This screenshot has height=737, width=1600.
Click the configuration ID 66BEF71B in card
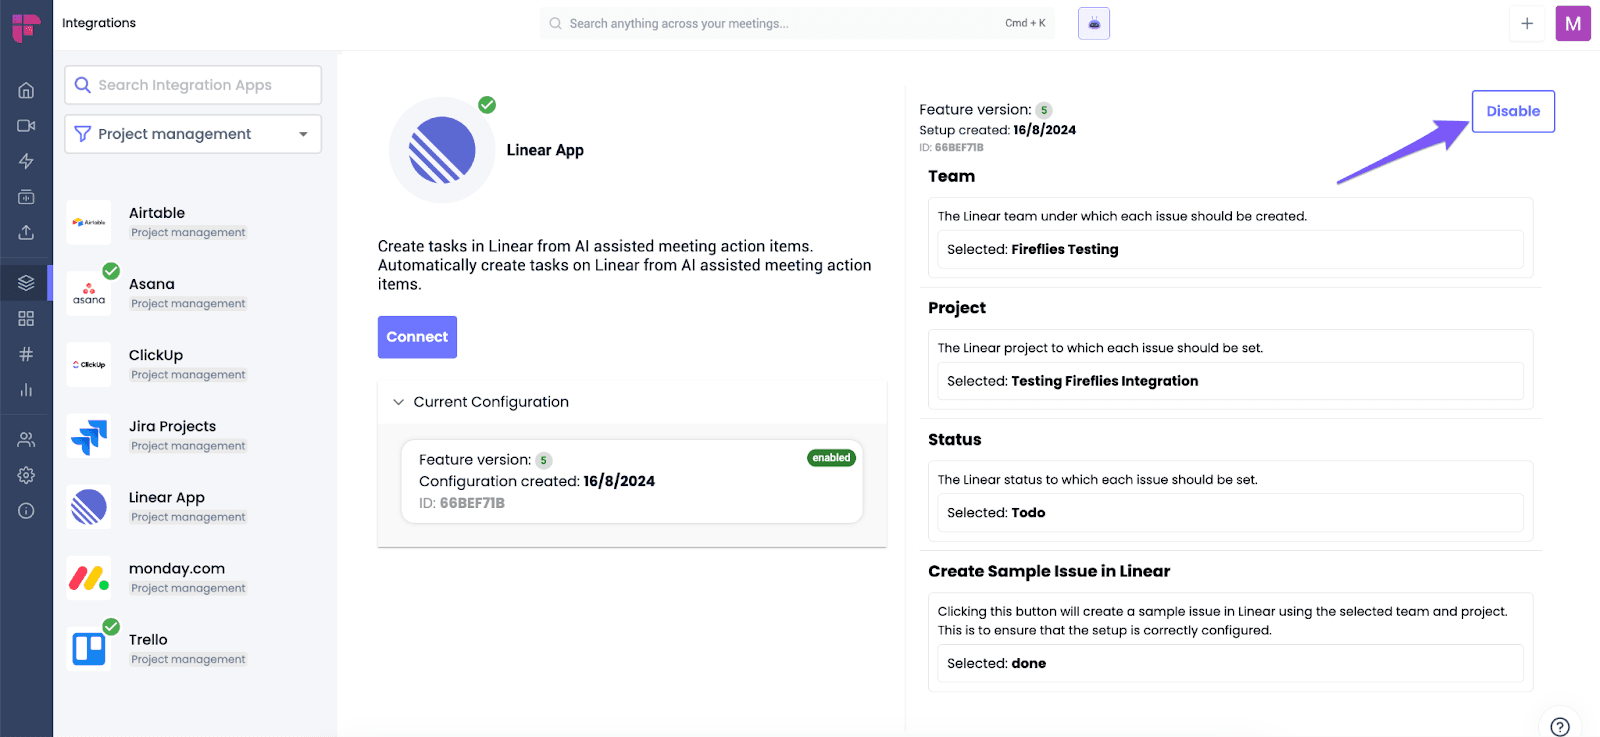(x=461, y=503)
